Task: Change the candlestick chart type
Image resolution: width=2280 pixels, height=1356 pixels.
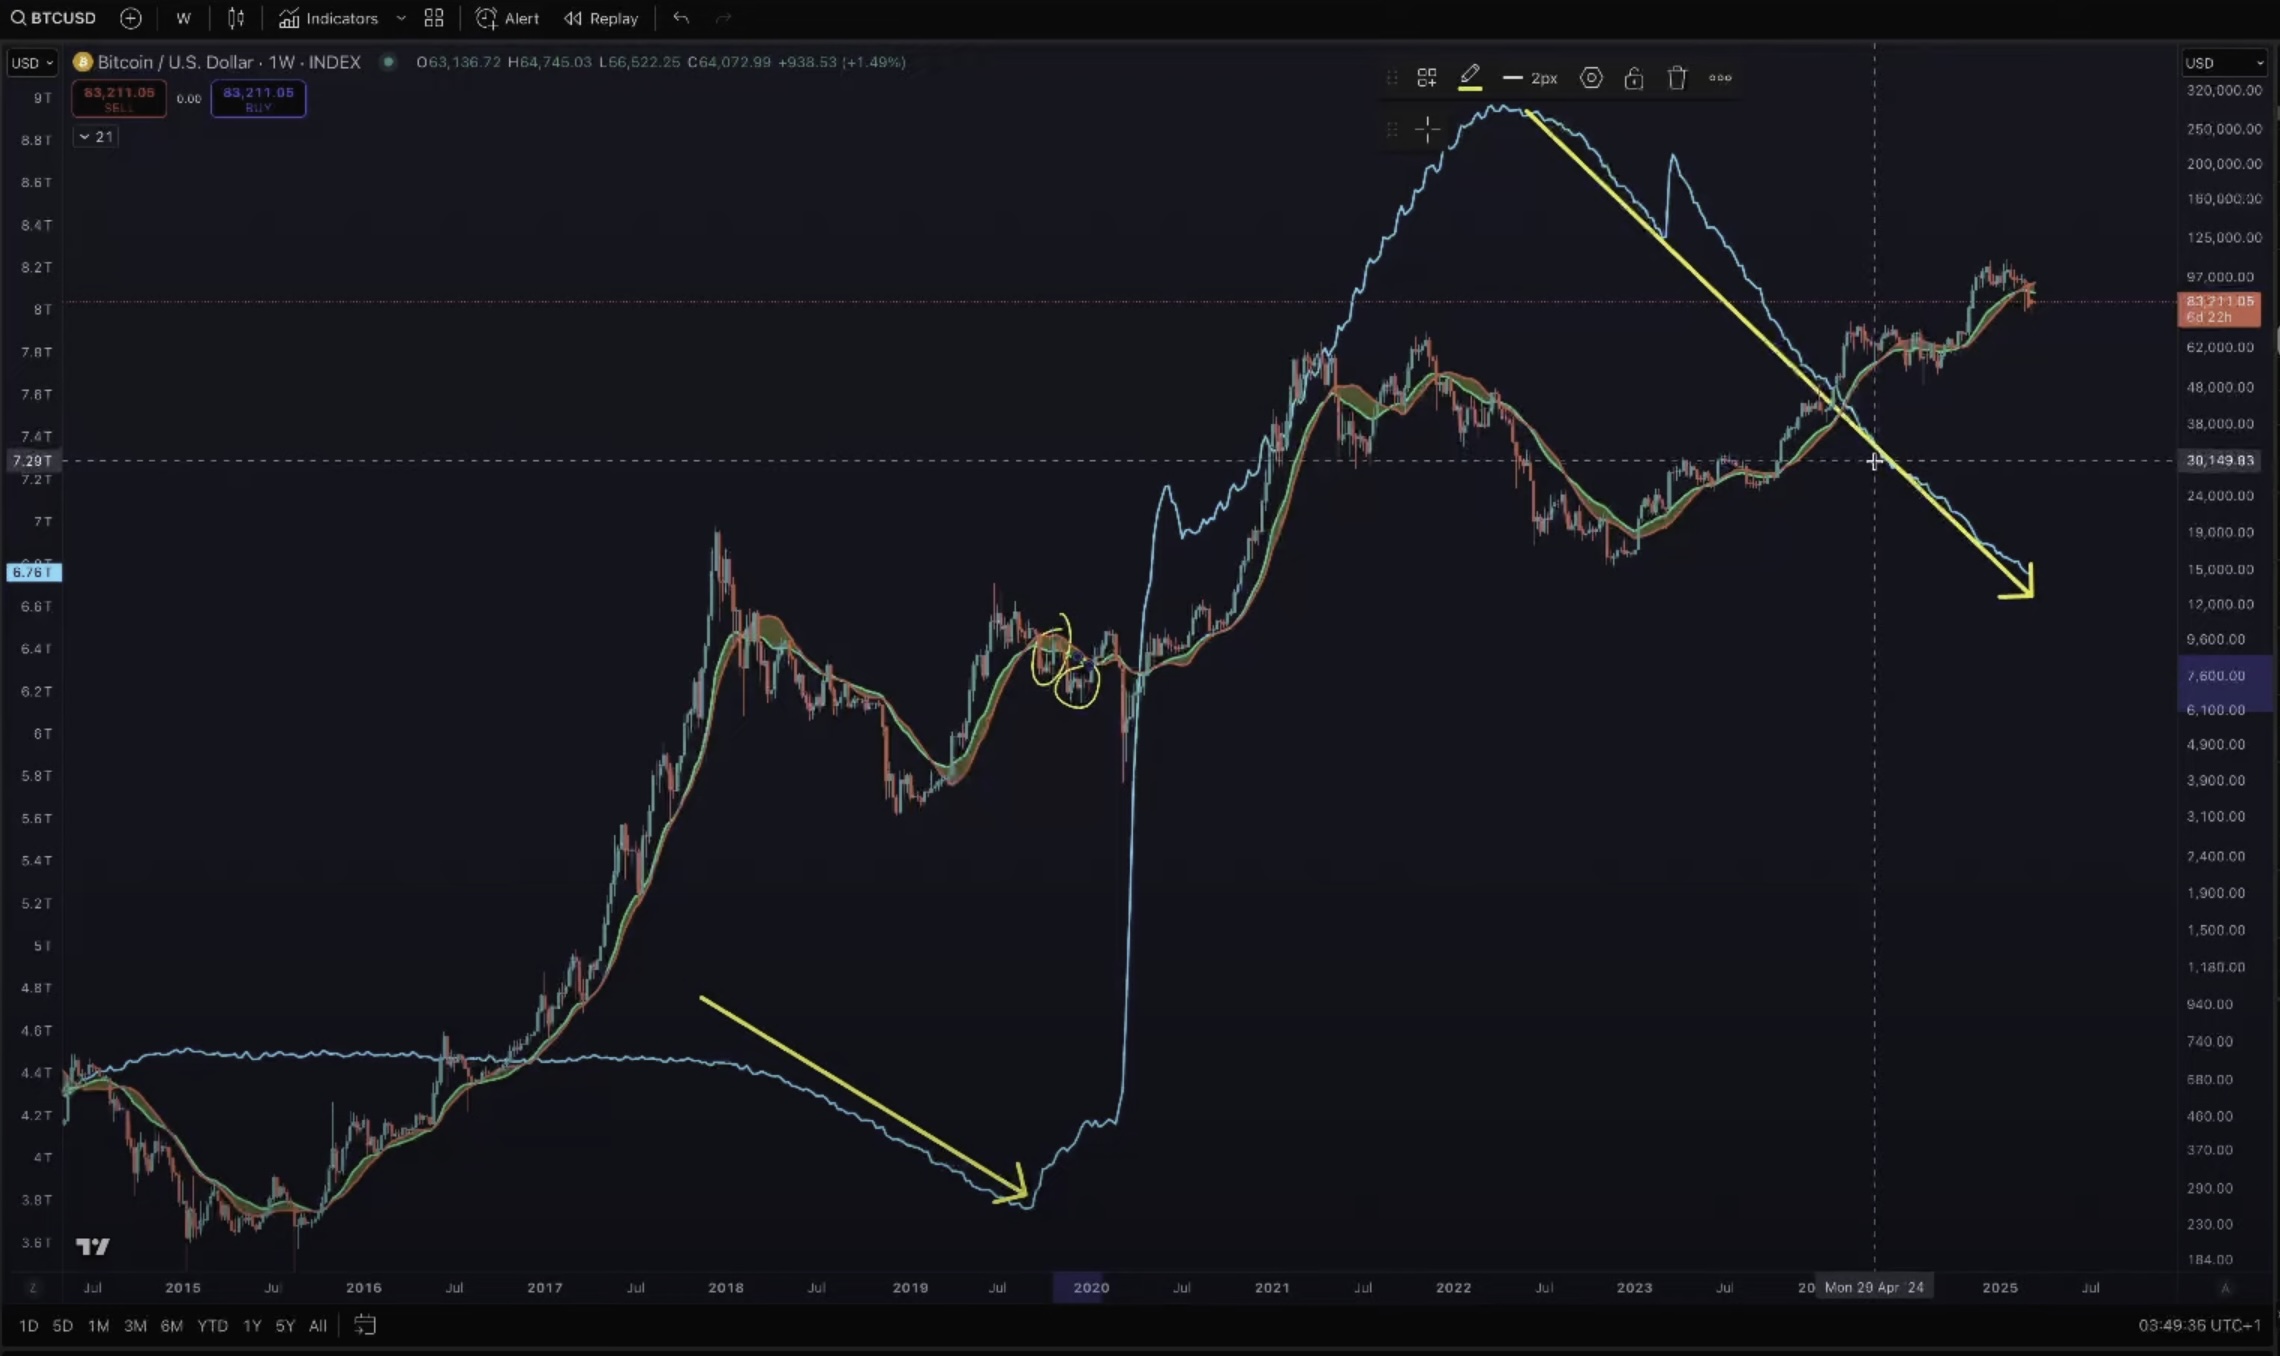Action: pos(236,18)
